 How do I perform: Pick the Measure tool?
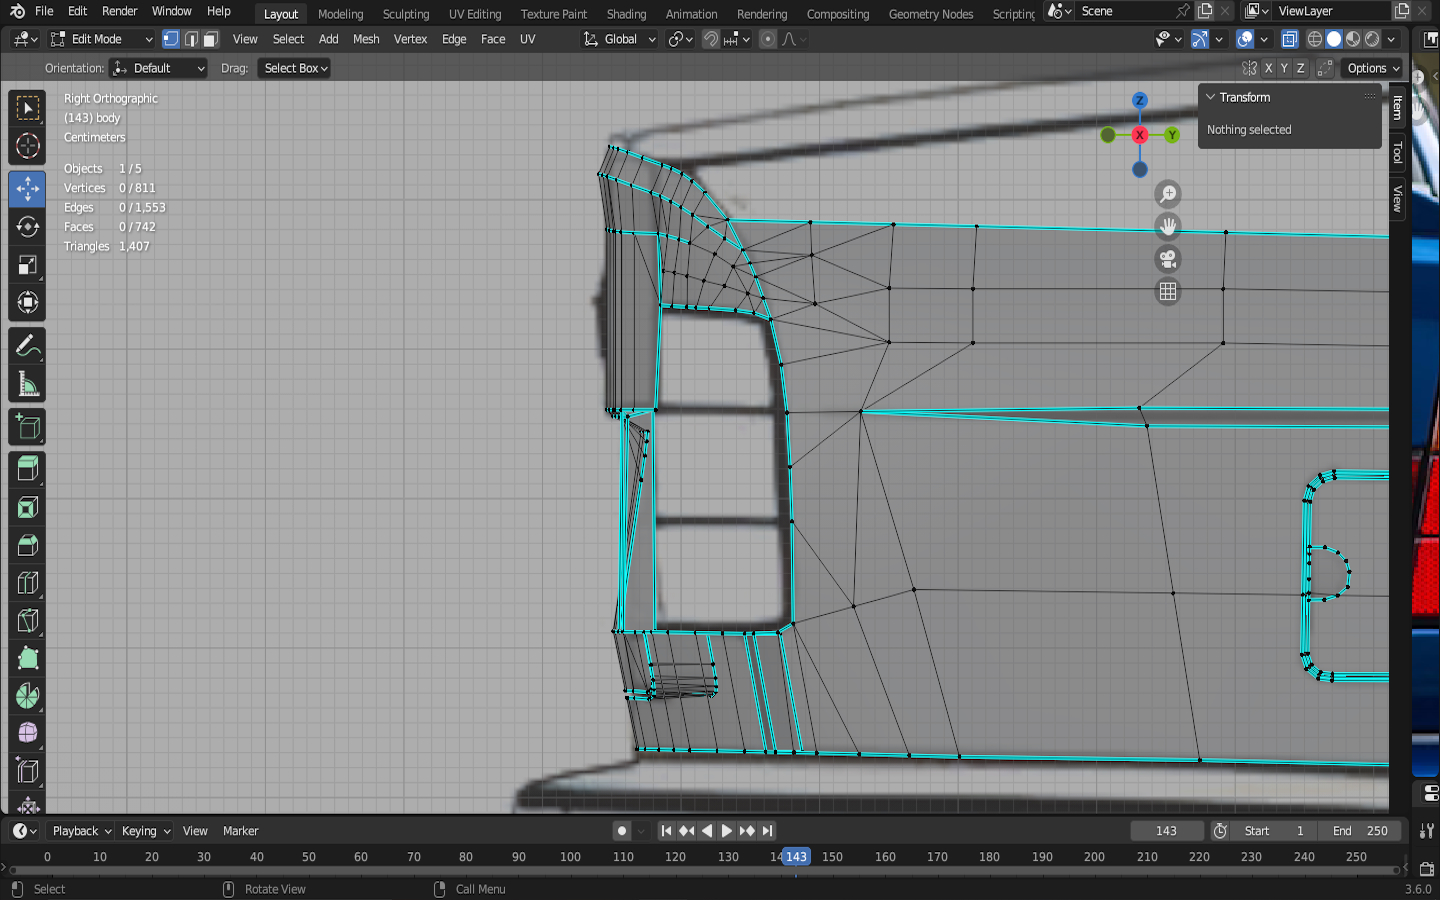(27, 385)
